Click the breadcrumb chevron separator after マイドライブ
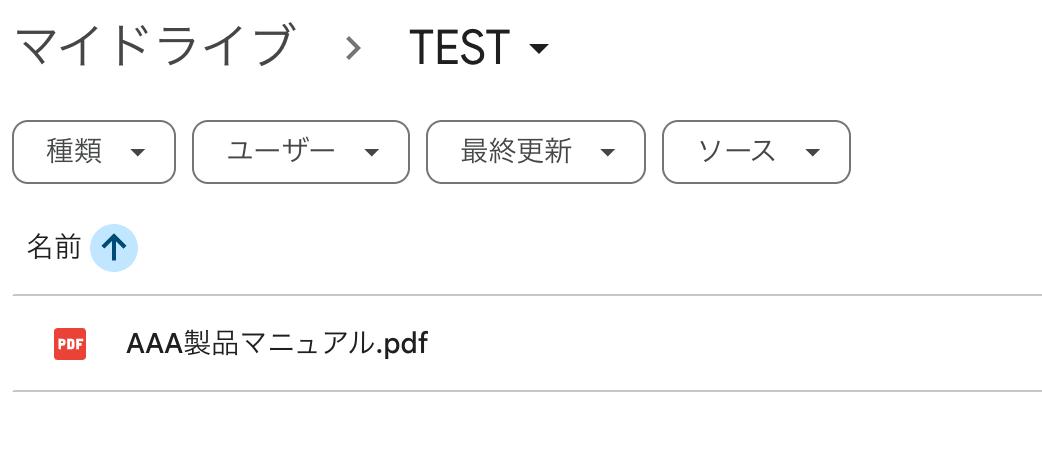The height and width of the screenshot is (450, 1042). click(352, 47)
